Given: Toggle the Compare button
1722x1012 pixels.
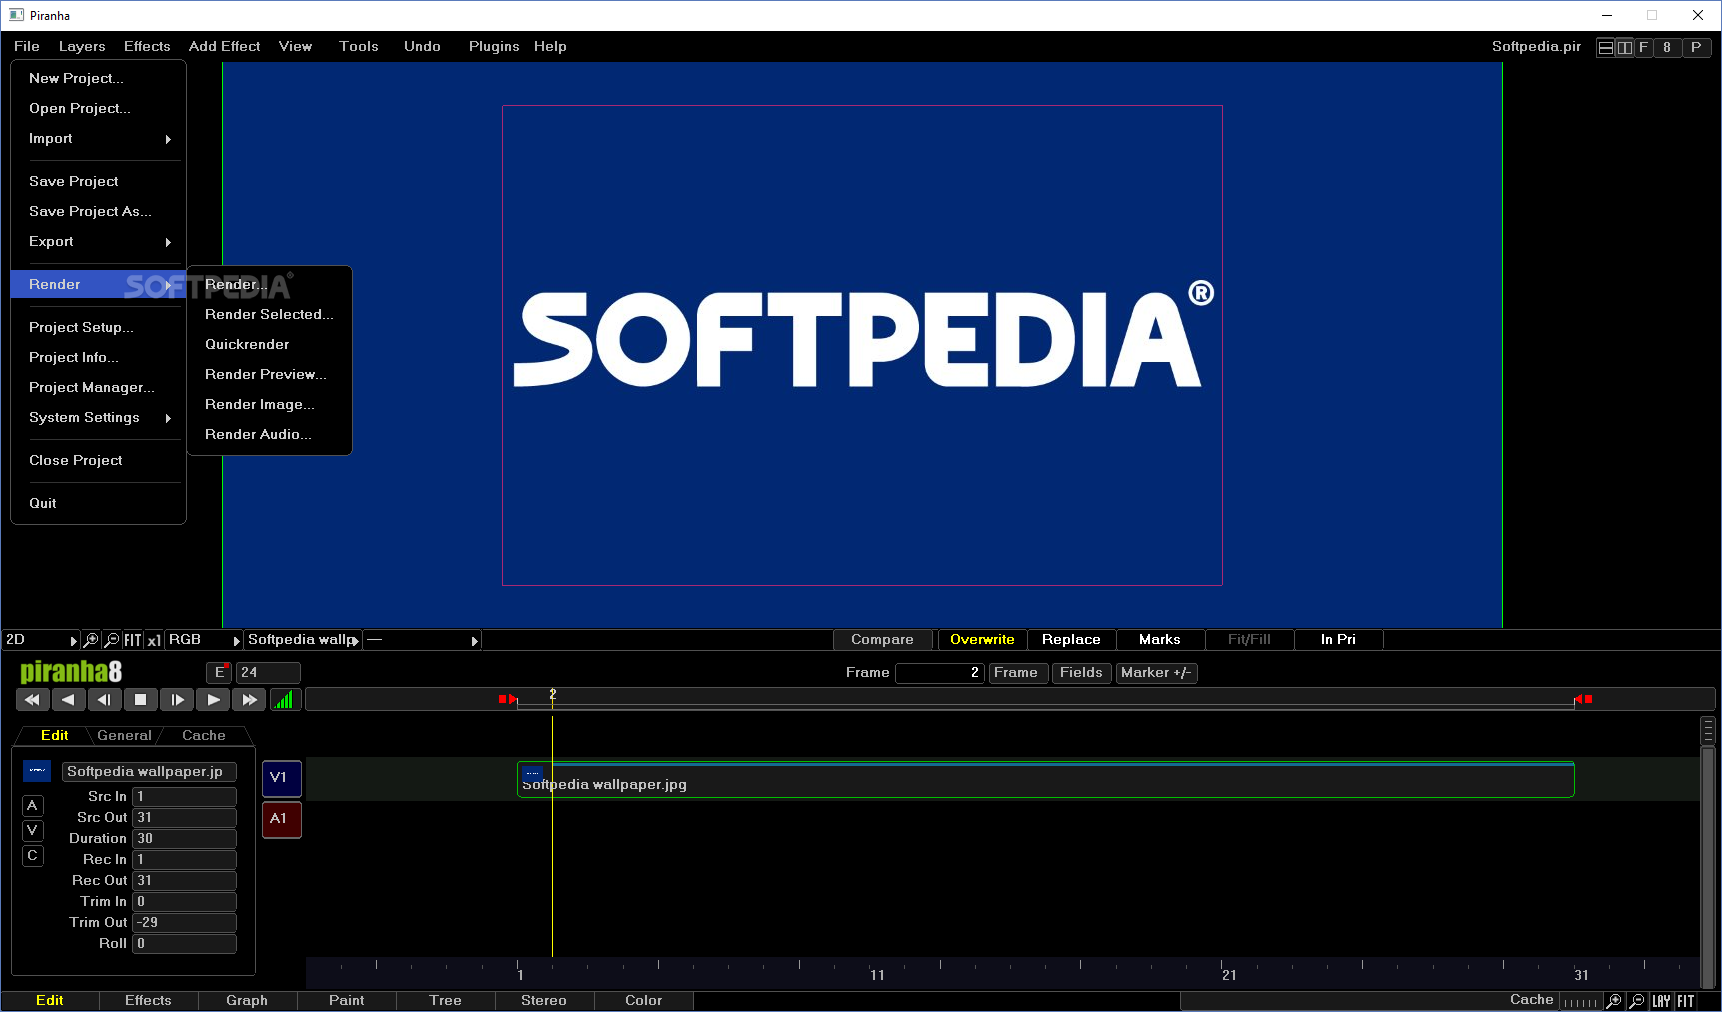Looking at the screenshot, I should click(882, 640).
